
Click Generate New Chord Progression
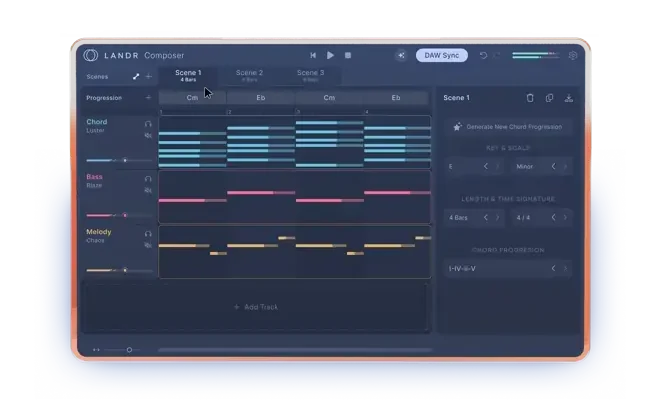(x=509, y=127)
